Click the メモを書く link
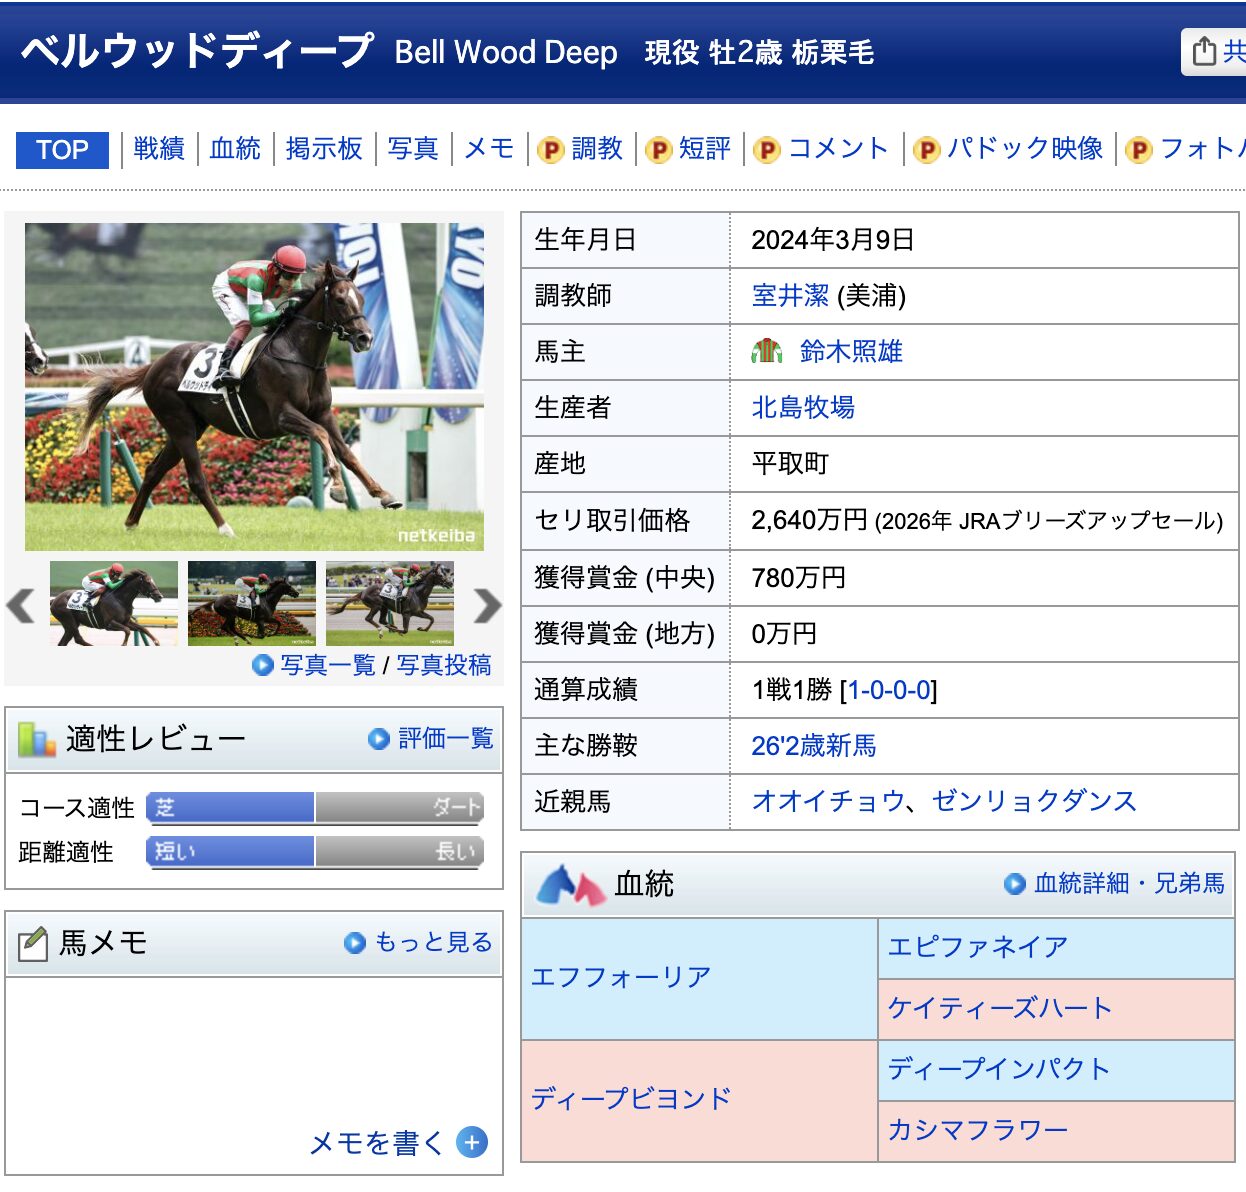Image resolution: width=1246 pixels, height=1192 pixels. tap(376, 1142)
